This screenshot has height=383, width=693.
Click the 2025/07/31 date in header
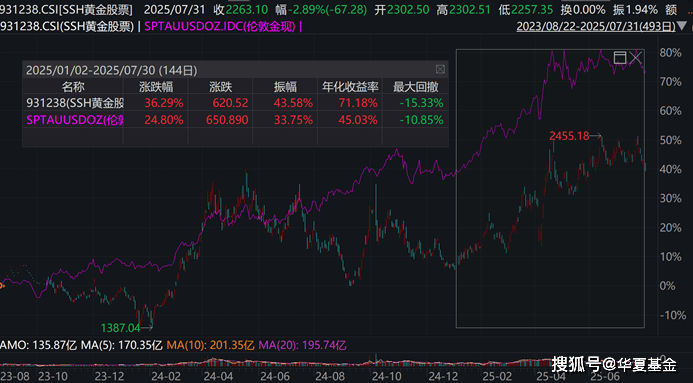click(175, 9)
